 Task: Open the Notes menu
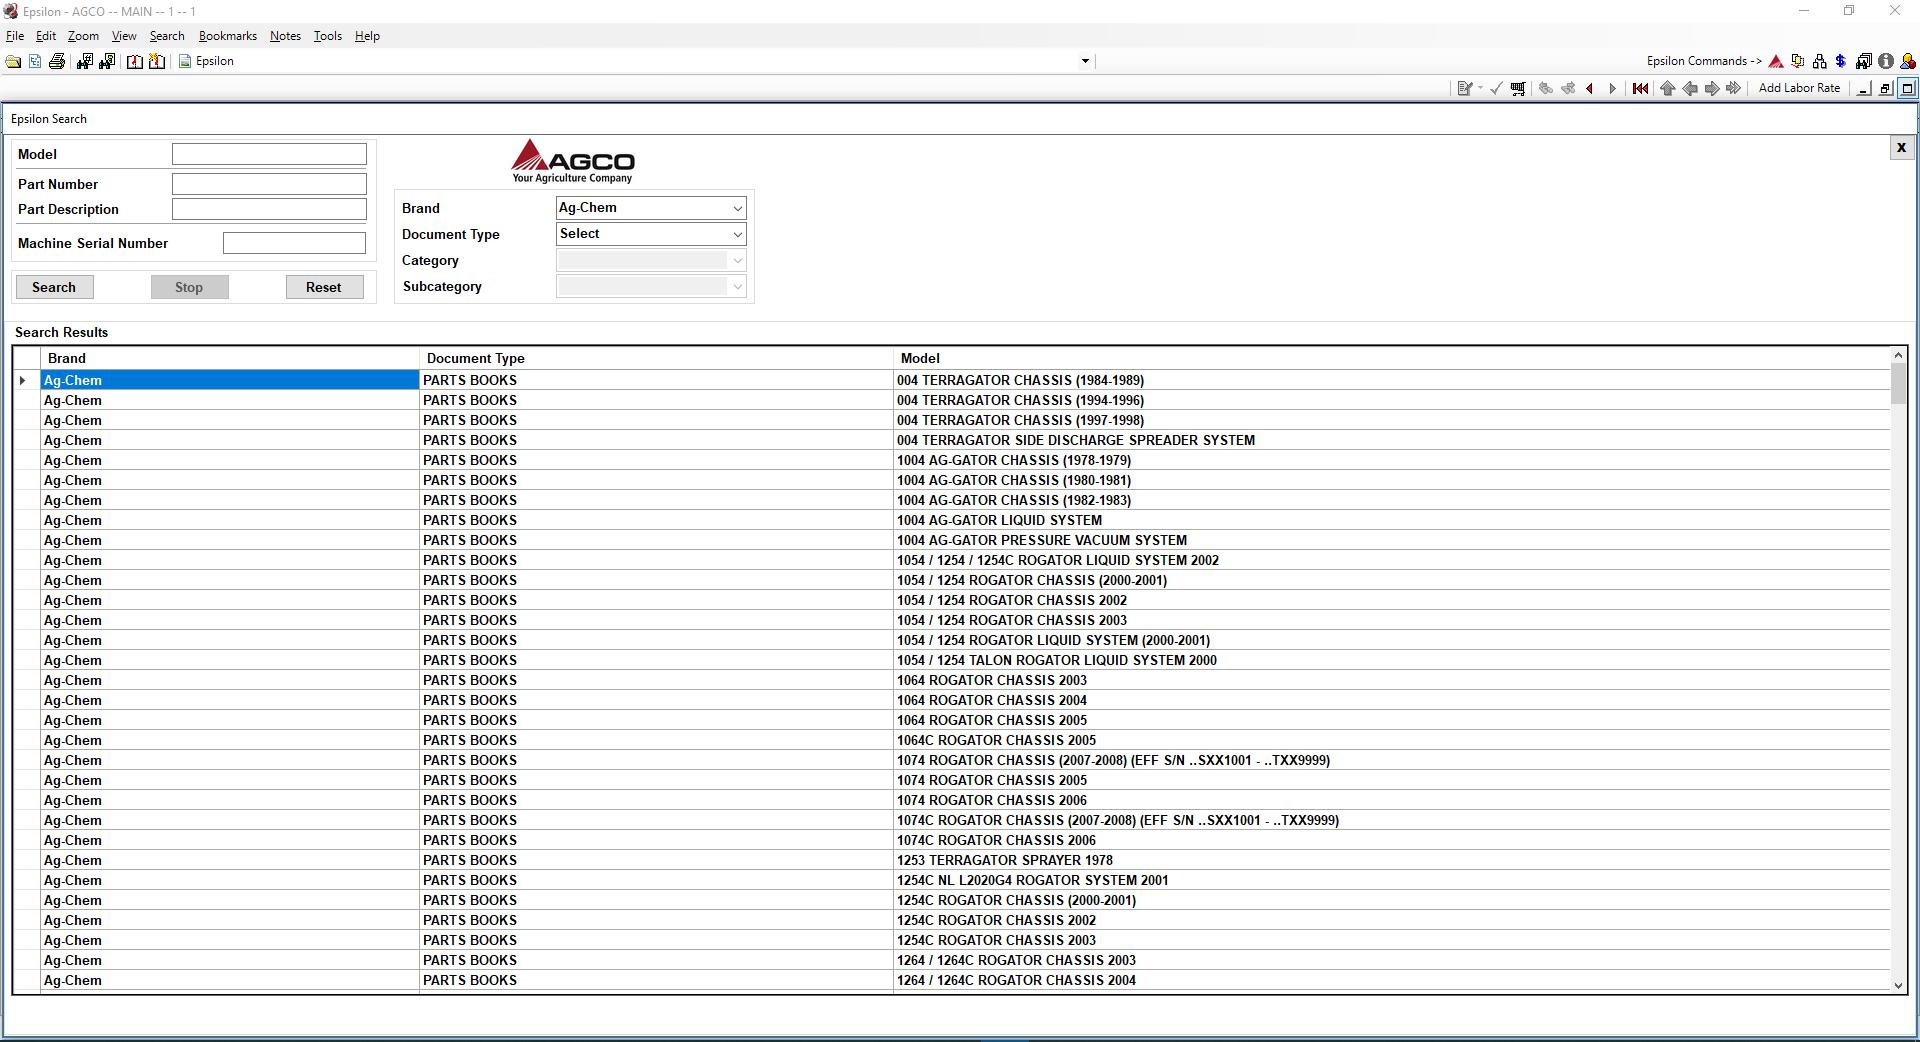(285, 36)
